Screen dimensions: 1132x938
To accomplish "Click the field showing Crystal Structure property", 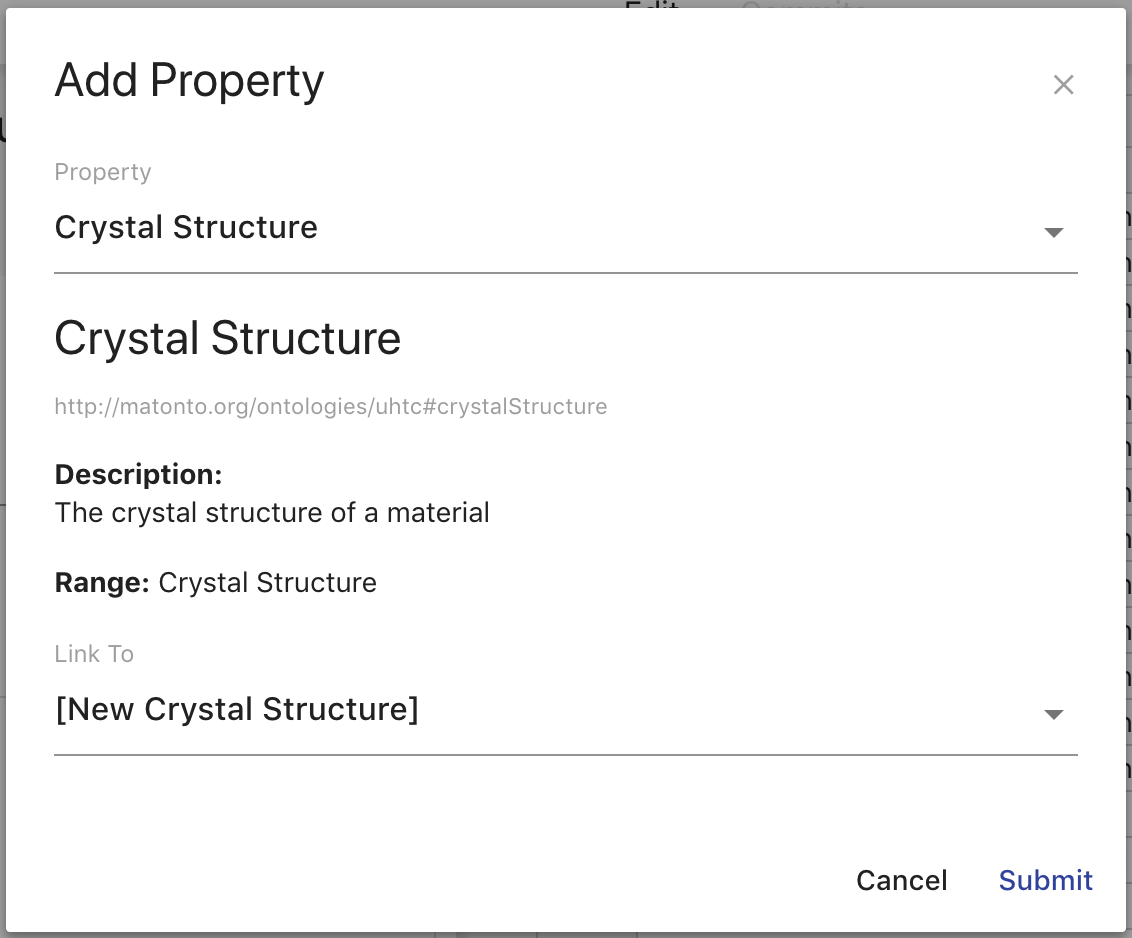I will coord(186,227).
